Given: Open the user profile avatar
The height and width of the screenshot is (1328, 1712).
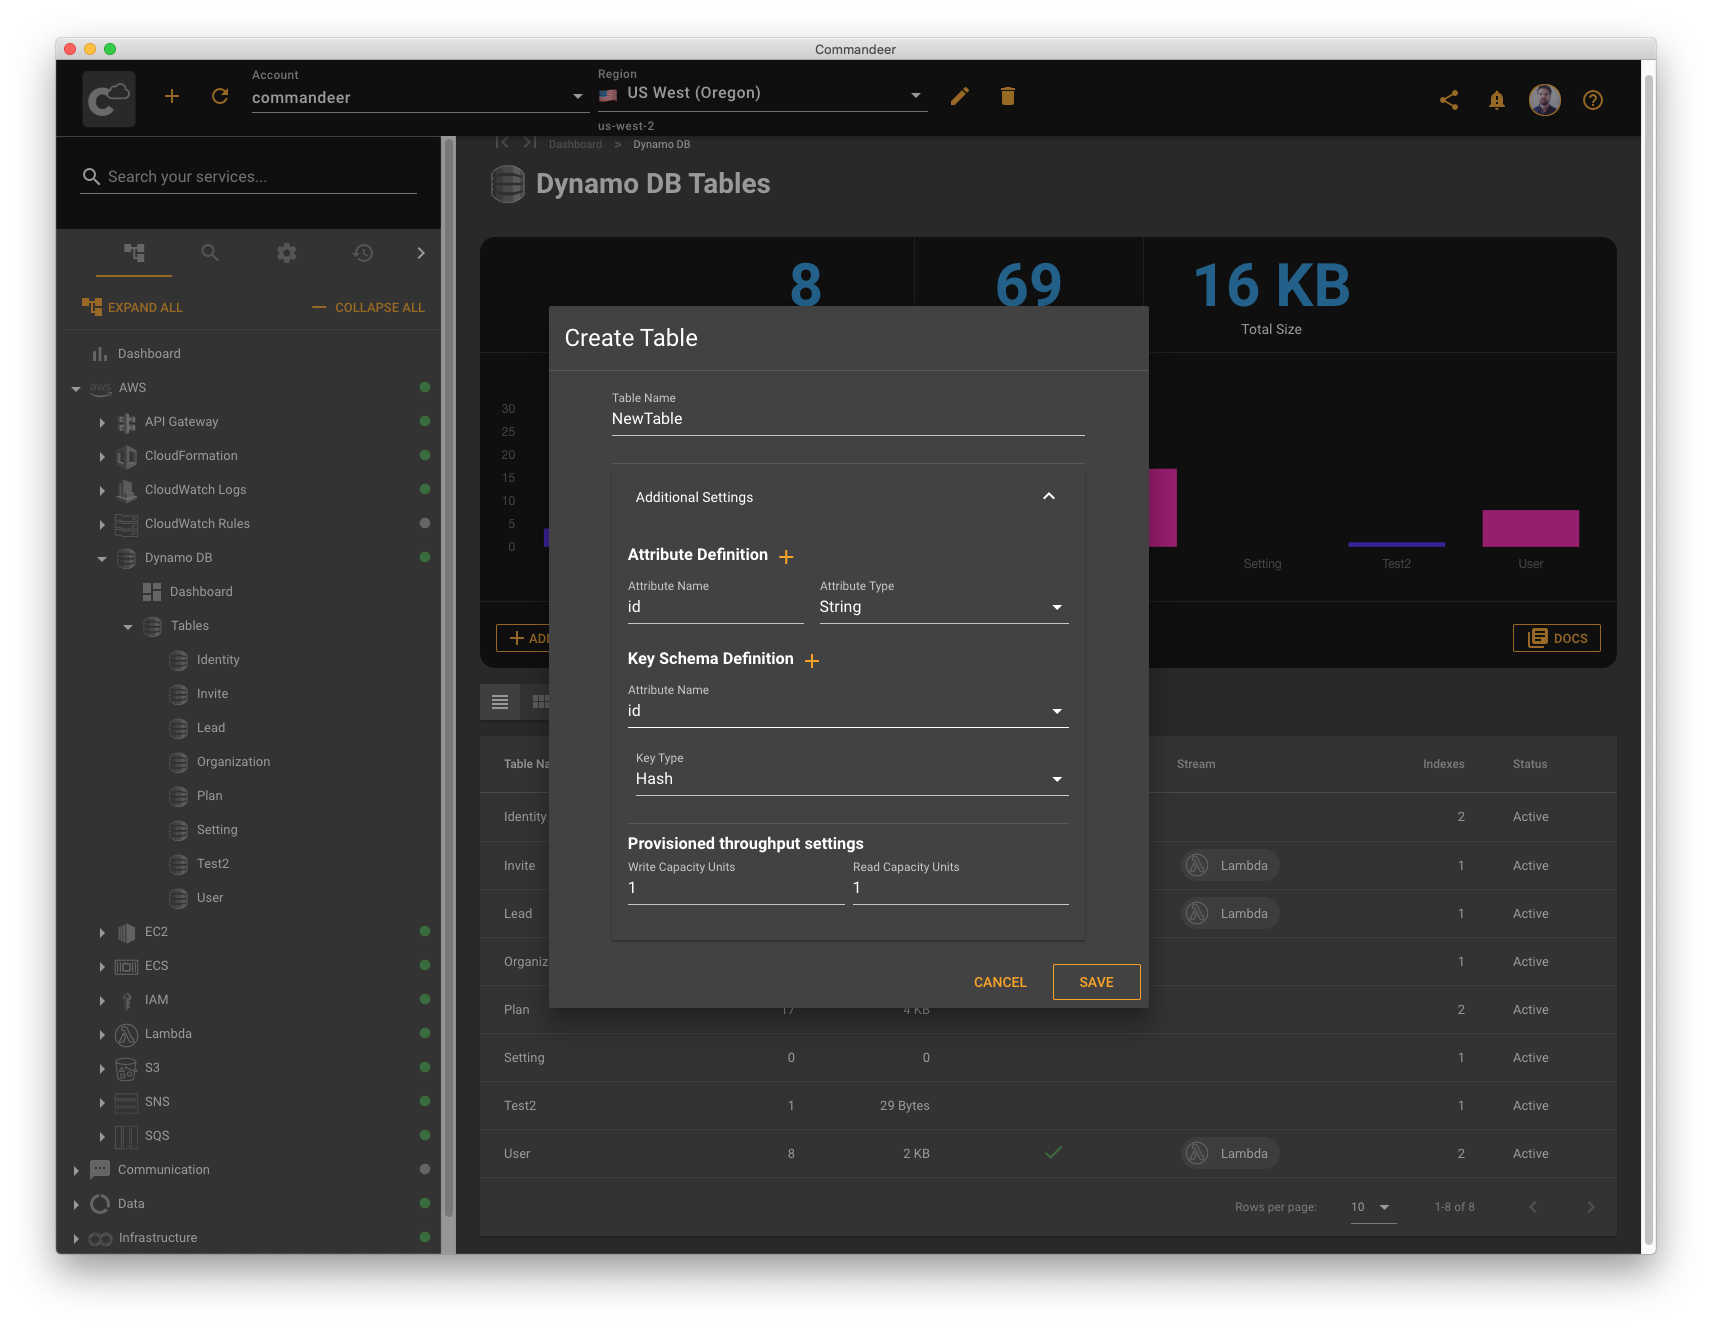Looking at the screenshot, I should (x=1545, y=100).
